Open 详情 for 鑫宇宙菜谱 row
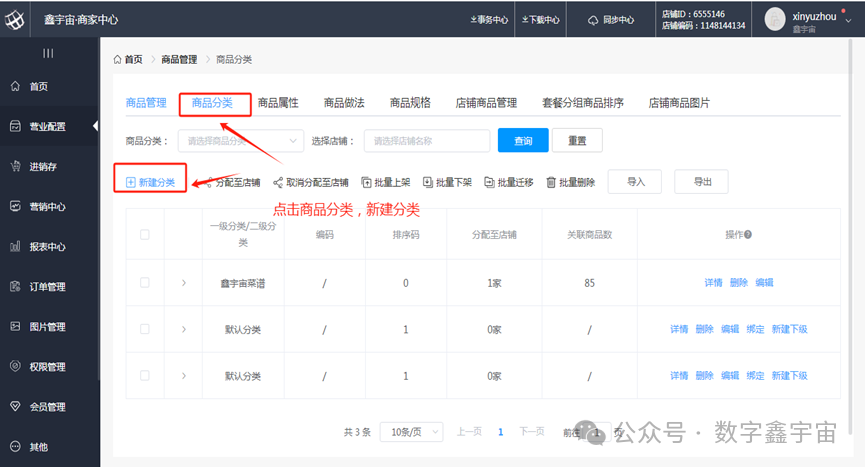The image size is (865, 467). point(713,283)
